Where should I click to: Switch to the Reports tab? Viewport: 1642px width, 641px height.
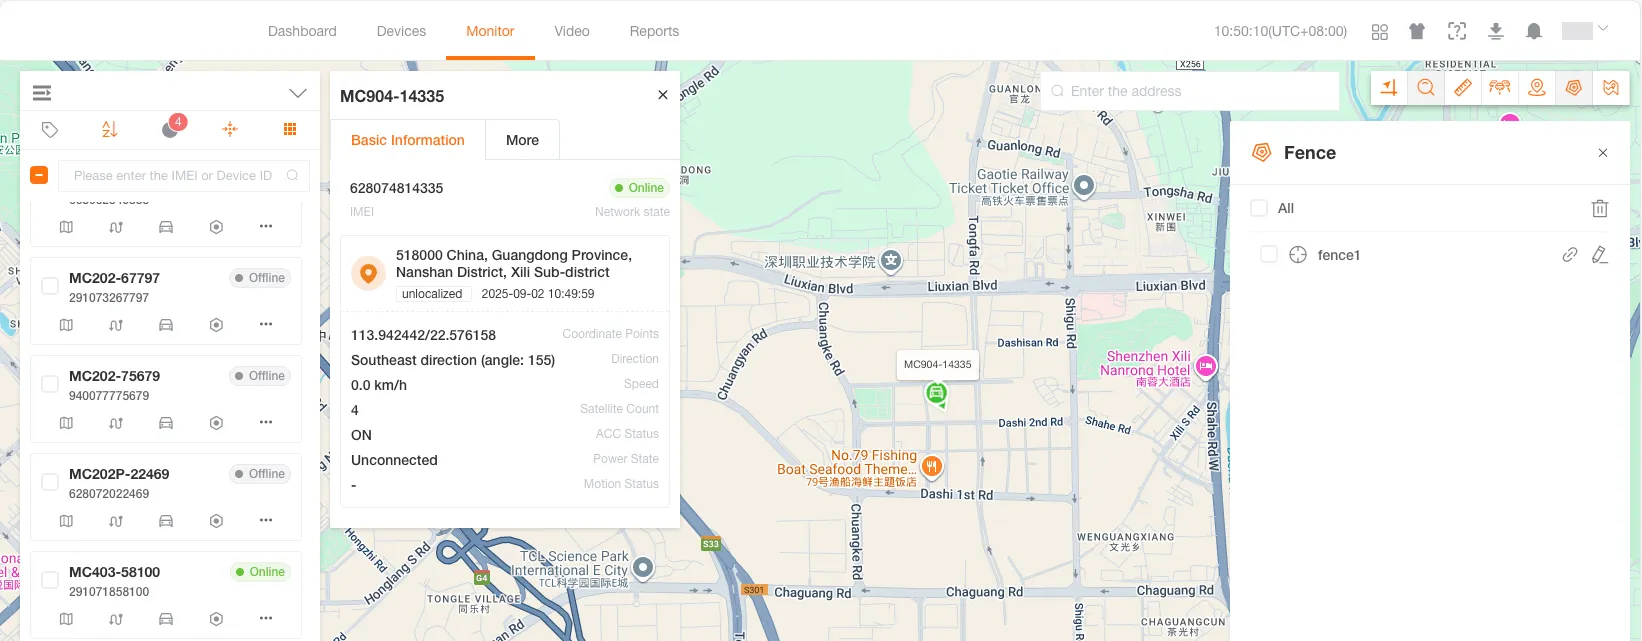[654, 31]
